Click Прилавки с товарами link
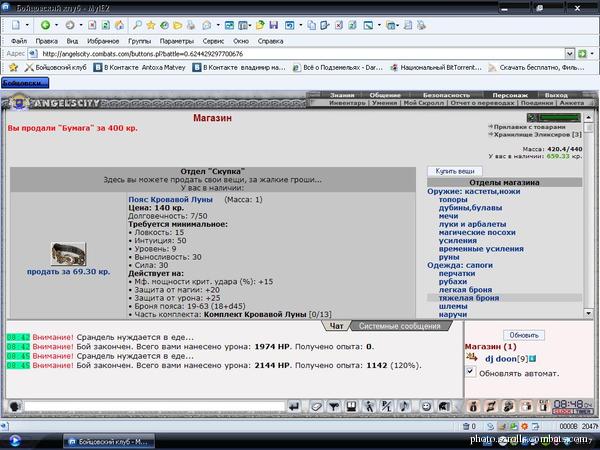This screenshot has width=600, height=450. pos(529,127)
